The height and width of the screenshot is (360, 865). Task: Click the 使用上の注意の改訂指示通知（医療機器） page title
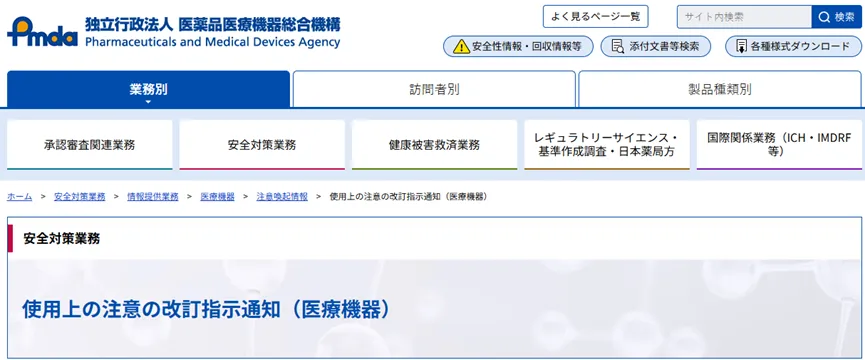pos(206,310)
